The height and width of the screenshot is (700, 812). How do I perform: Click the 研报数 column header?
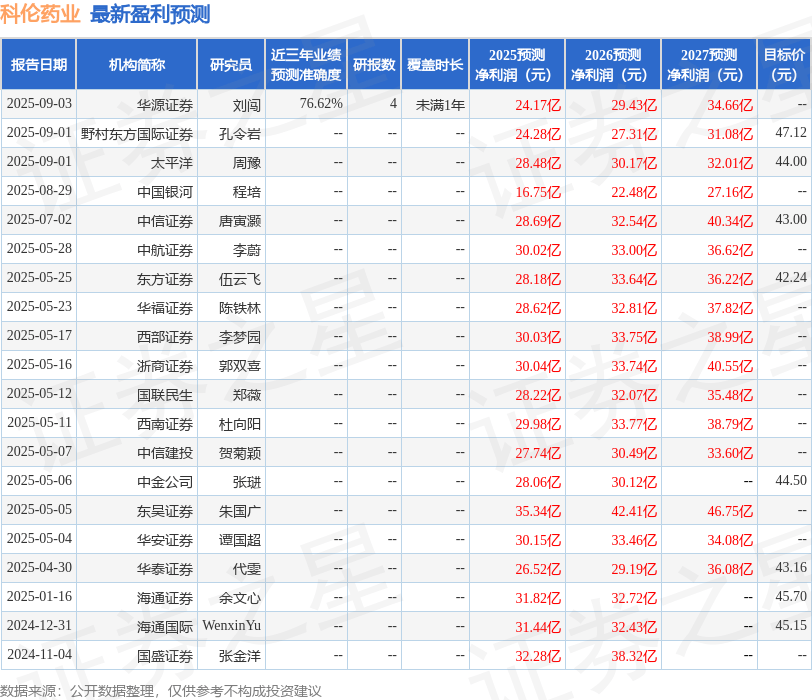click(x=373, y=64)
